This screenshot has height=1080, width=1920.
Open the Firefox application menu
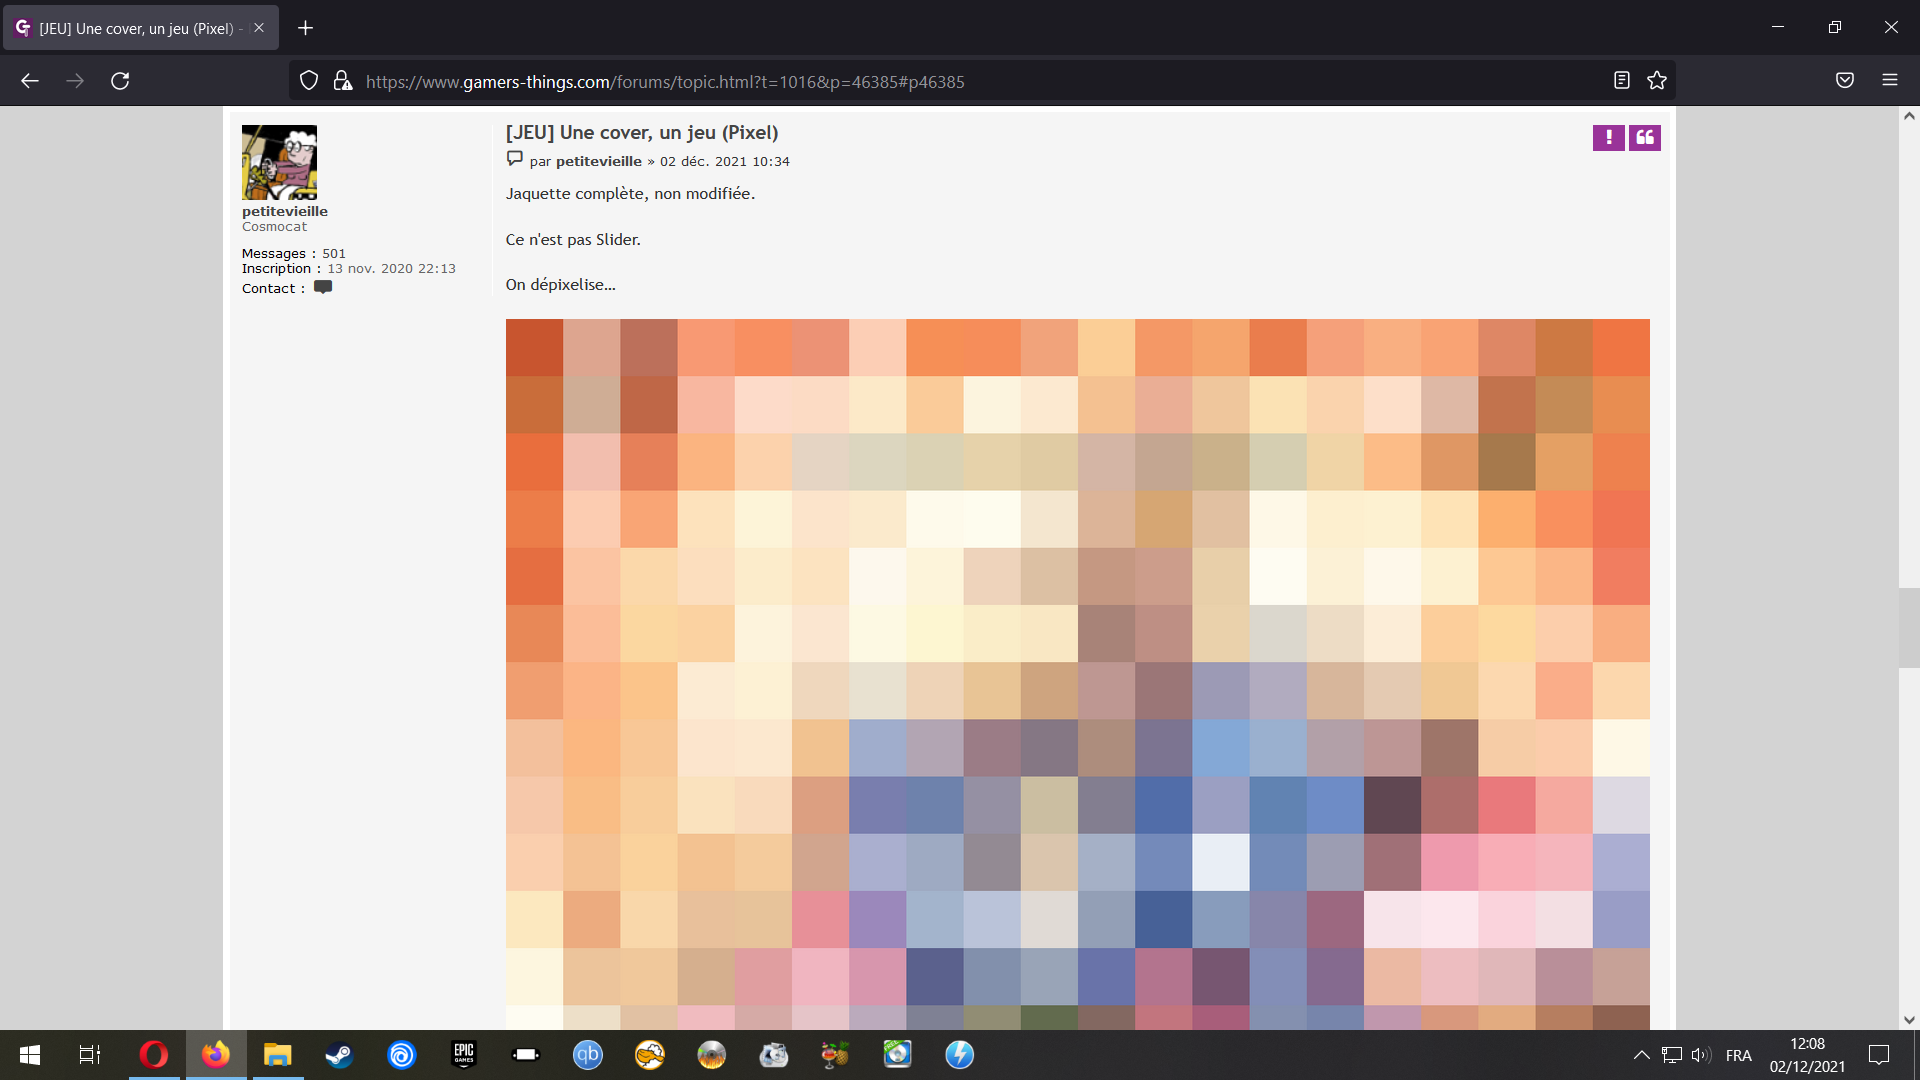[1890, 81]
